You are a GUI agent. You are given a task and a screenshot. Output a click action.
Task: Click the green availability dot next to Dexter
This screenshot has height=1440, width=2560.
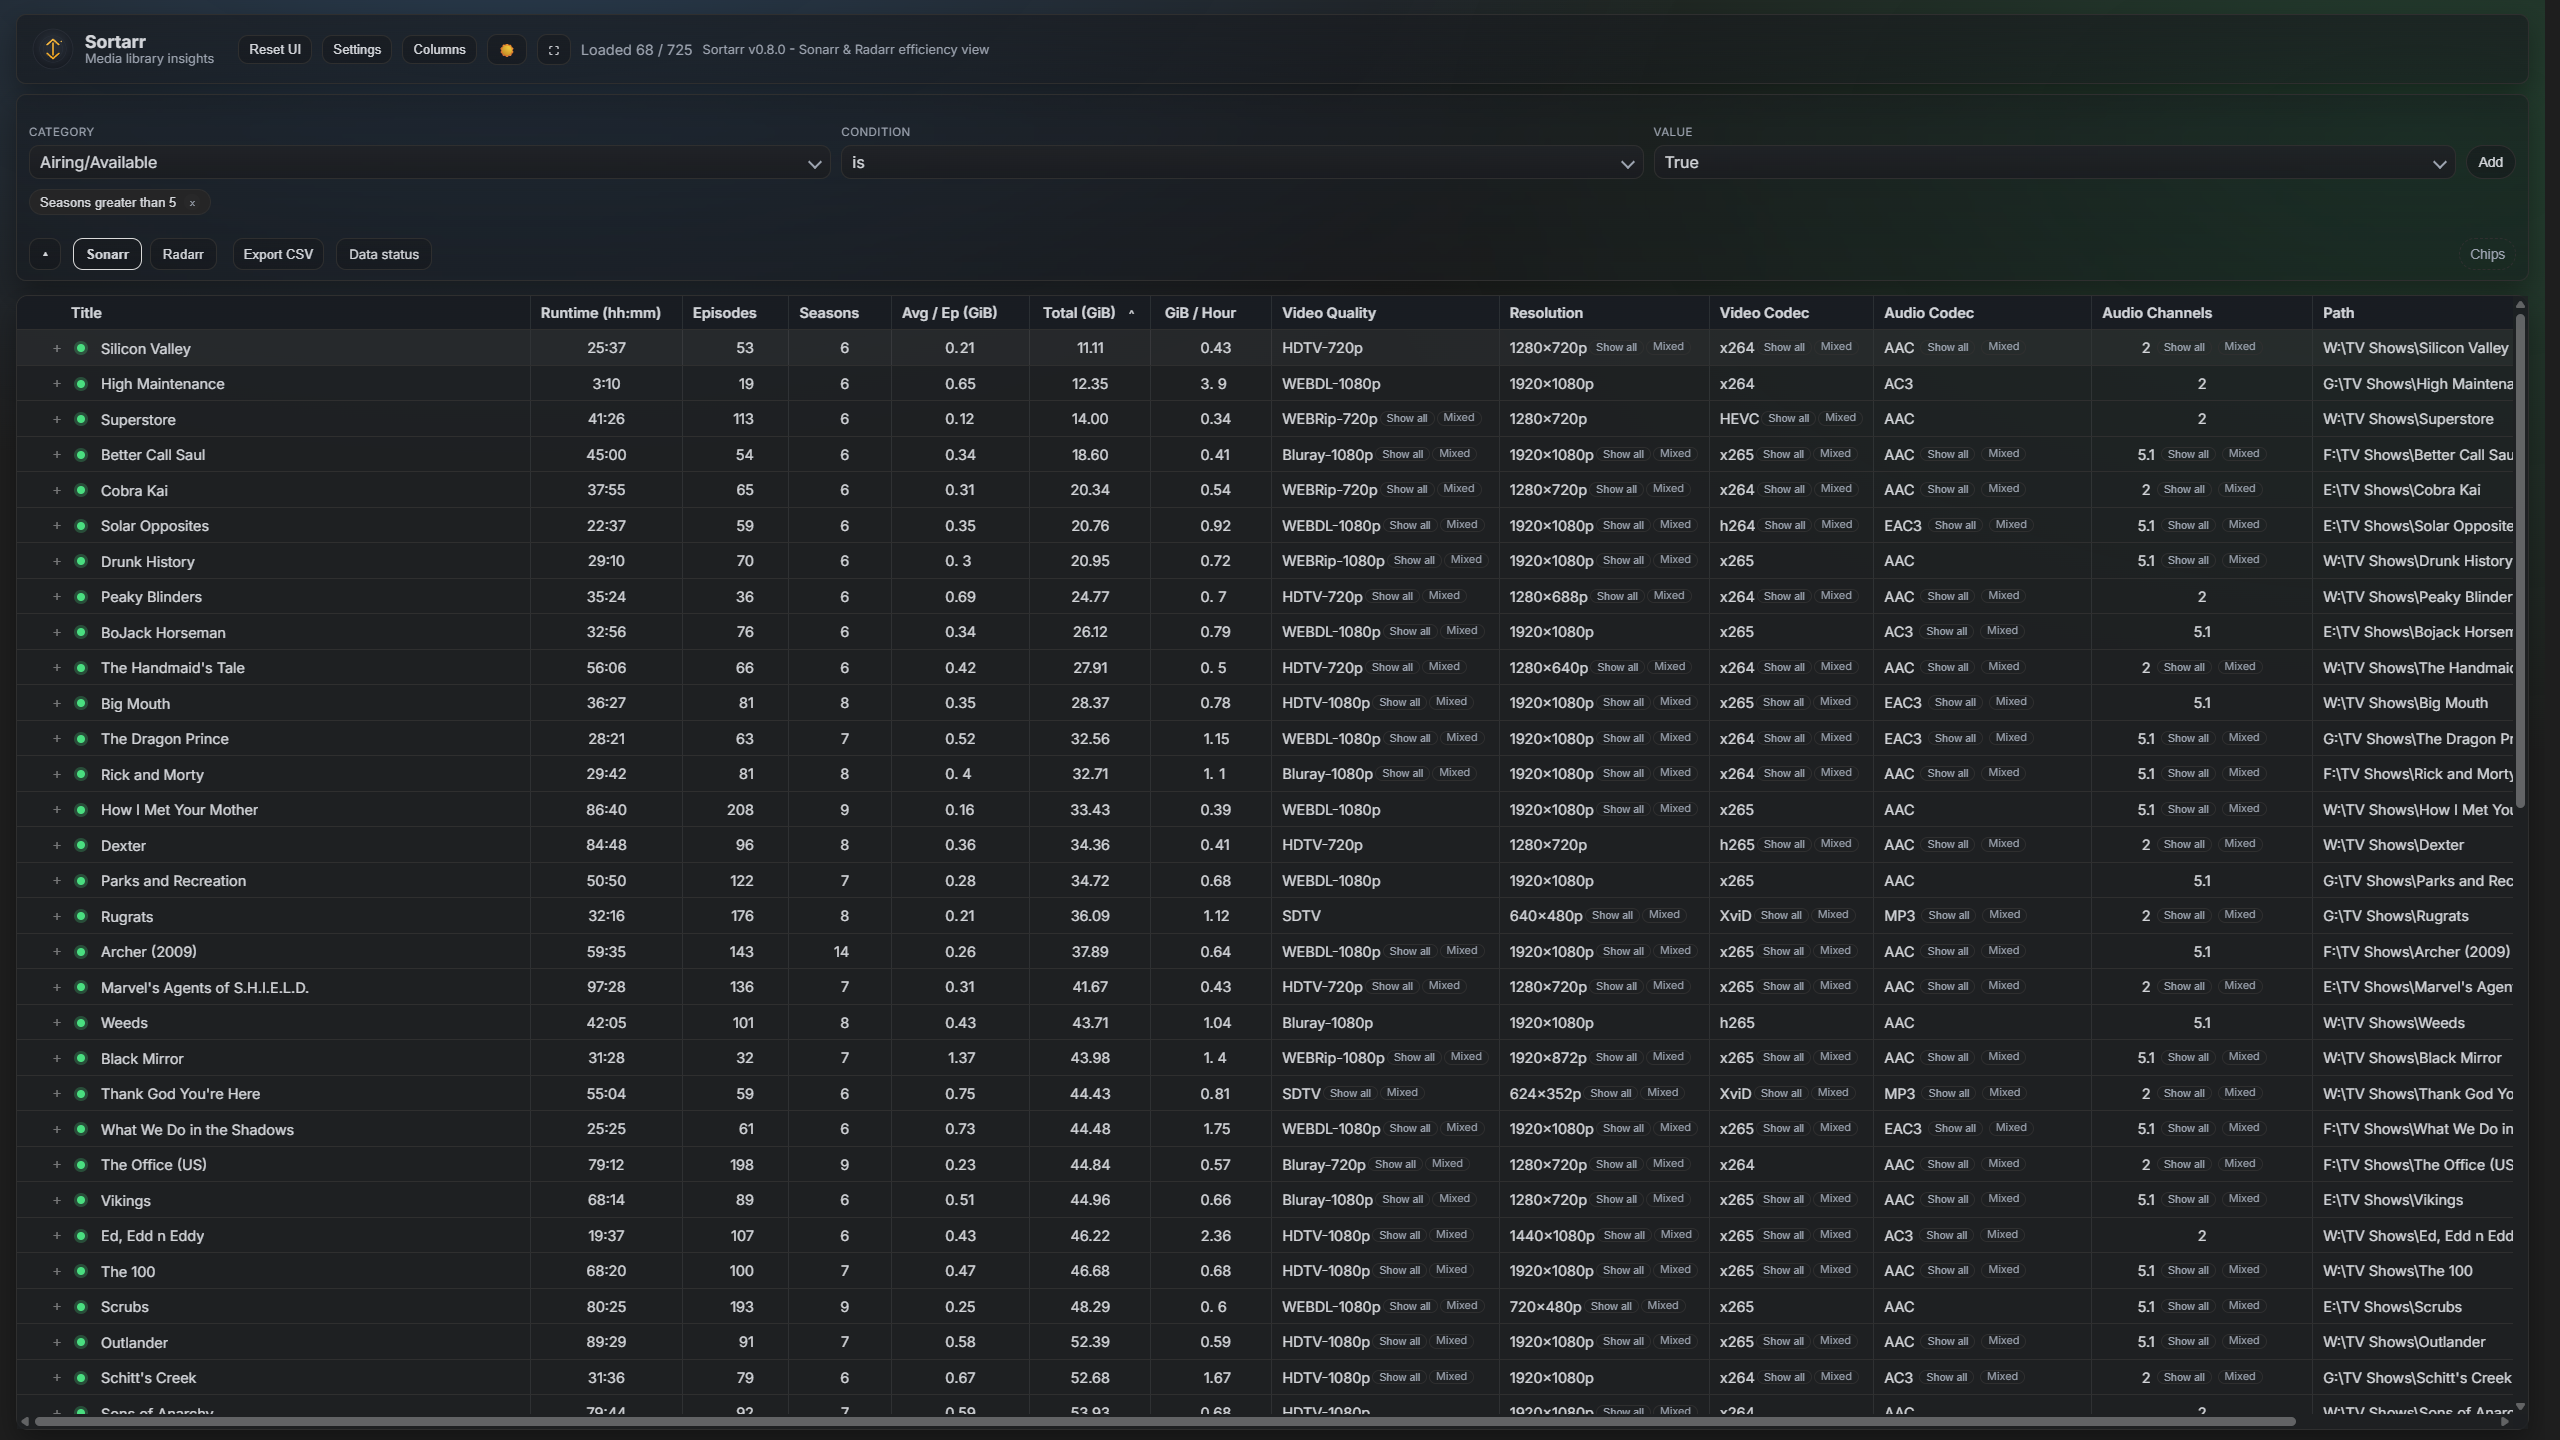tap(80, 845)
